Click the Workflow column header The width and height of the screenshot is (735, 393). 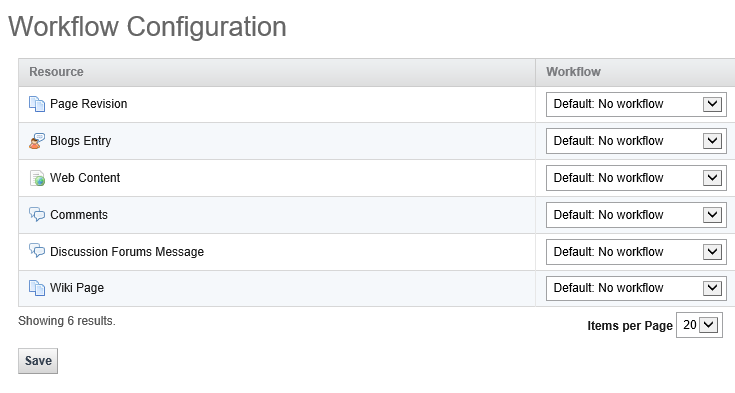coord(573,72)
